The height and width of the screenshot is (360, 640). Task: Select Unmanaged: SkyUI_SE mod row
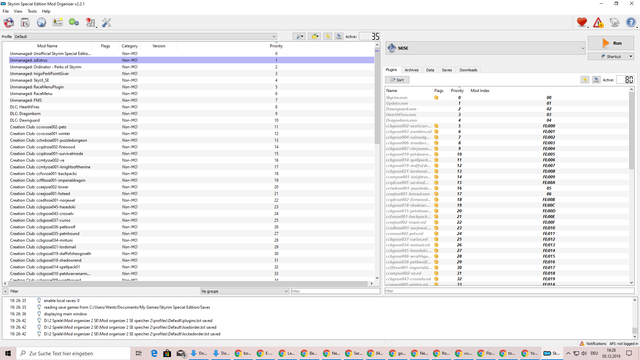coord(191,80)
